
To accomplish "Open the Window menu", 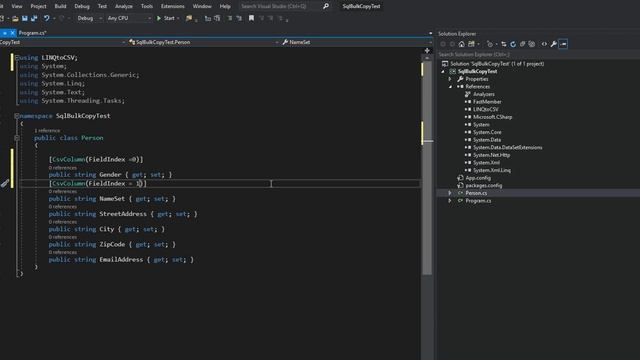I will (202, 6).
